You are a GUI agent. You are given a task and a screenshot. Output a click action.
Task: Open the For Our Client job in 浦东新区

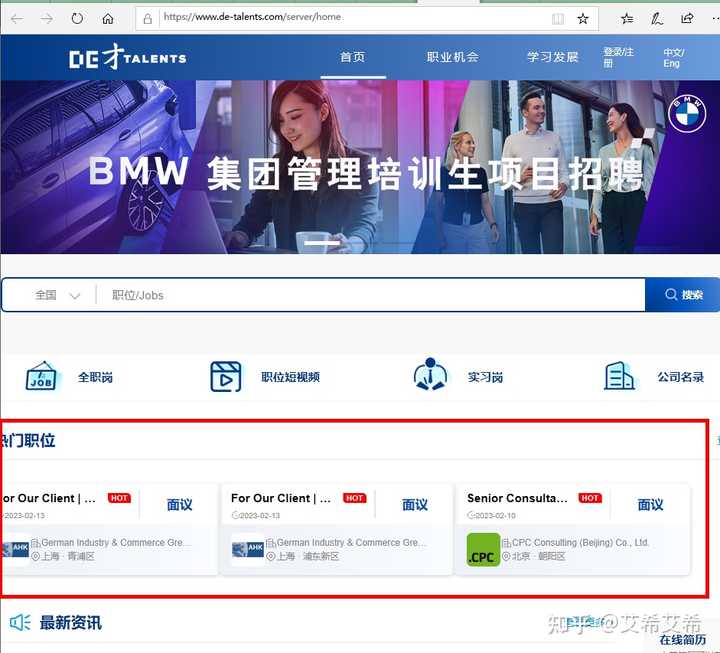281,498
